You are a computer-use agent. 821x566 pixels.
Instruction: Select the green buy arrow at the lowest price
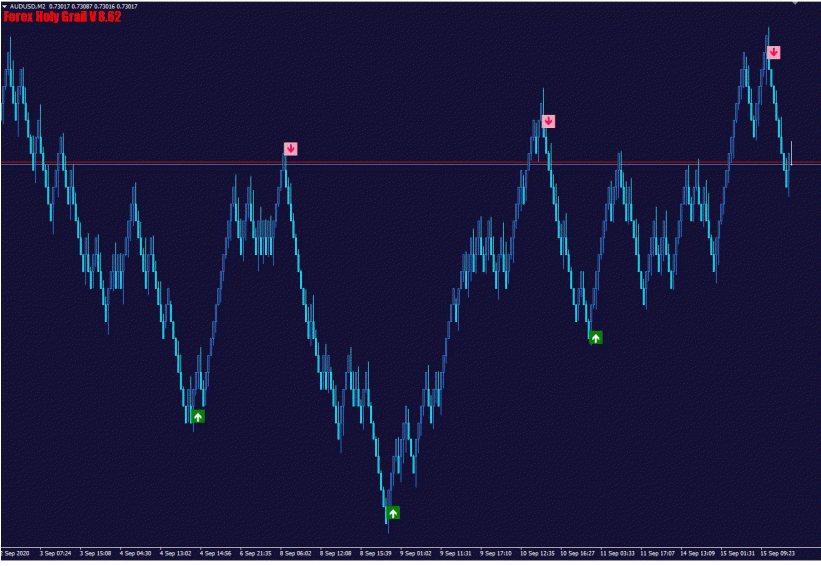pyautogui.click(x=393, y=513)
